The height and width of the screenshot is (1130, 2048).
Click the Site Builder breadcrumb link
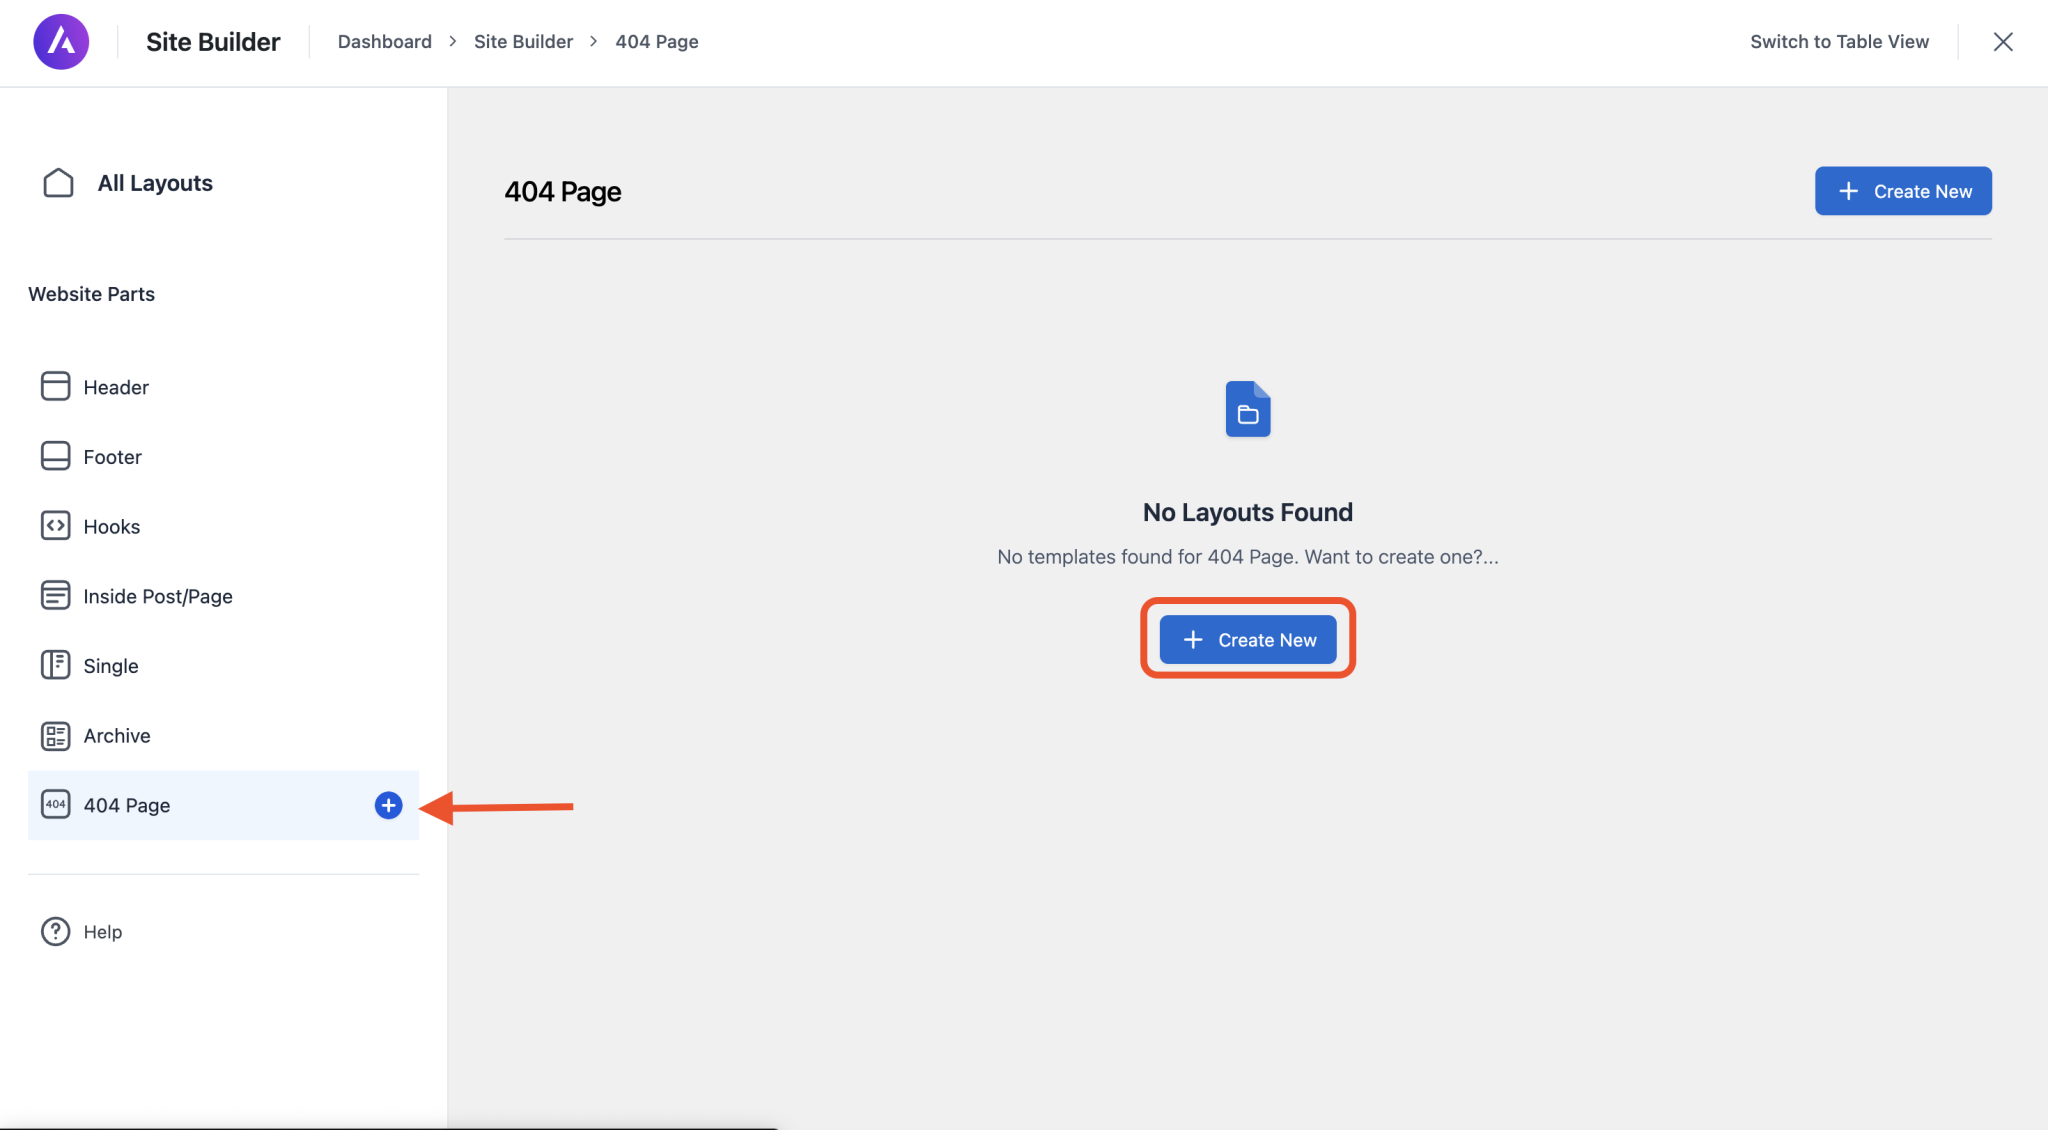tap(523, 41)
